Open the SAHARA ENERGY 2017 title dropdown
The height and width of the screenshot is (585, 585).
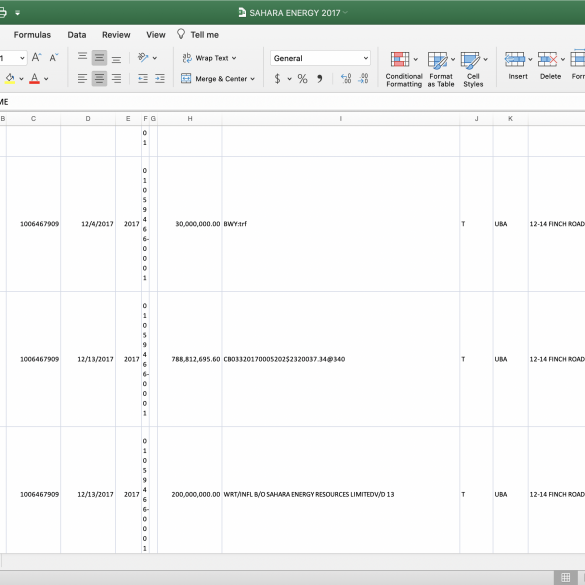pos(345,13)
